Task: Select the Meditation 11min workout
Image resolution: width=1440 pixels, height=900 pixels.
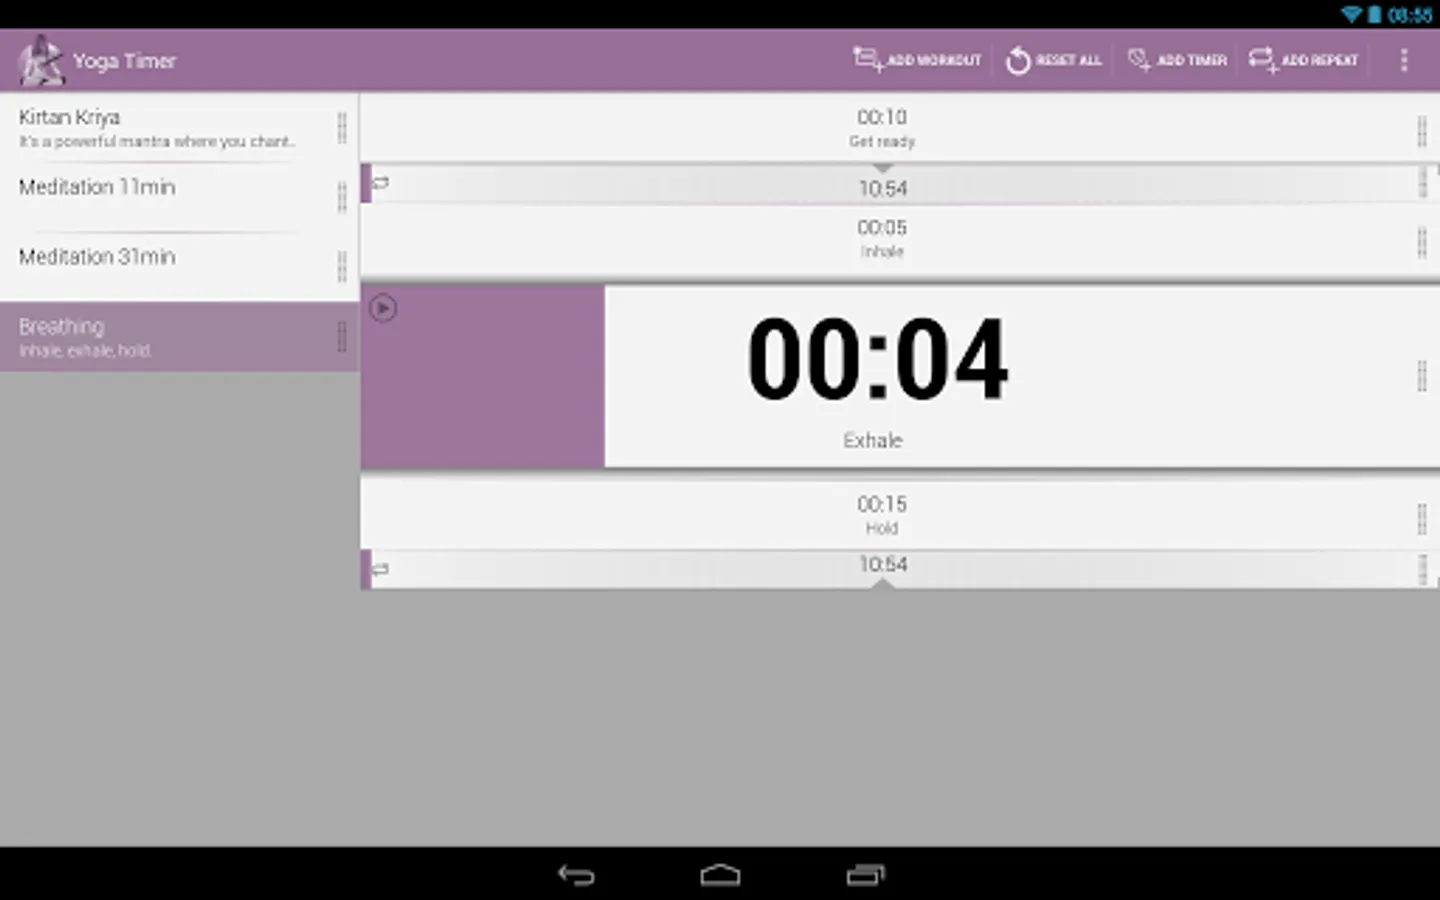Action: pos(180,198)
